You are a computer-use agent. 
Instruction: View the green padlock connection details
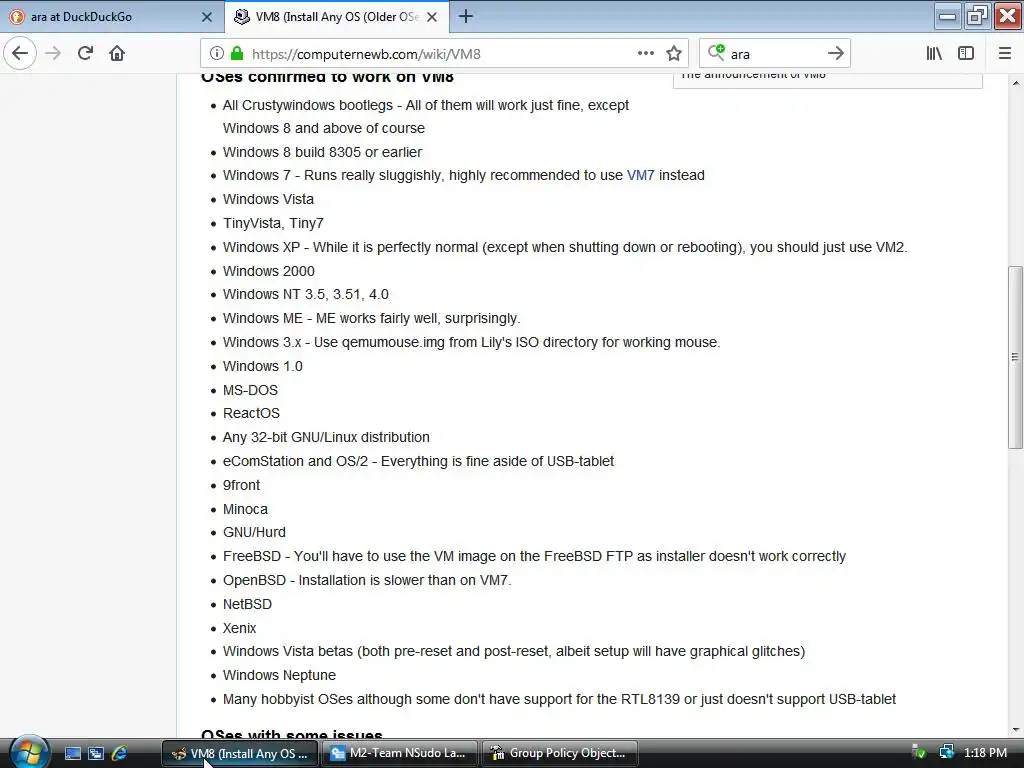237,54
